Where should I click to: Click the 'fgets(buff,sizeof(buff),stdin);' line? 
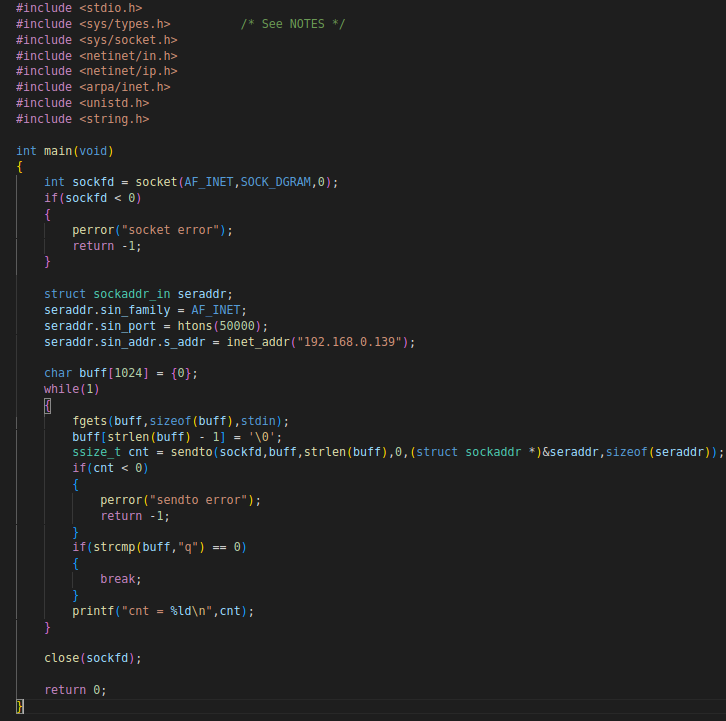point(181,421)
